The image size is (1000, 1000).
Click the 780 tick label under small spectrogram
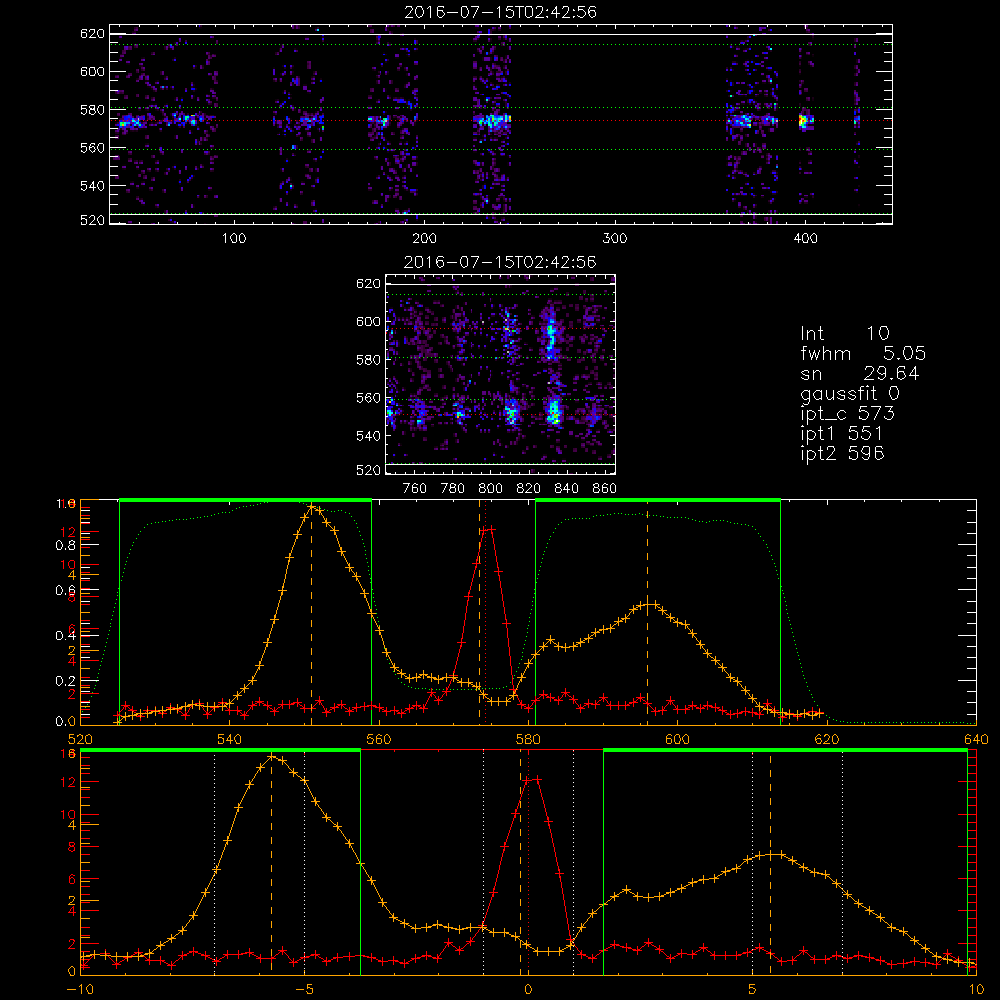(453, 489)
